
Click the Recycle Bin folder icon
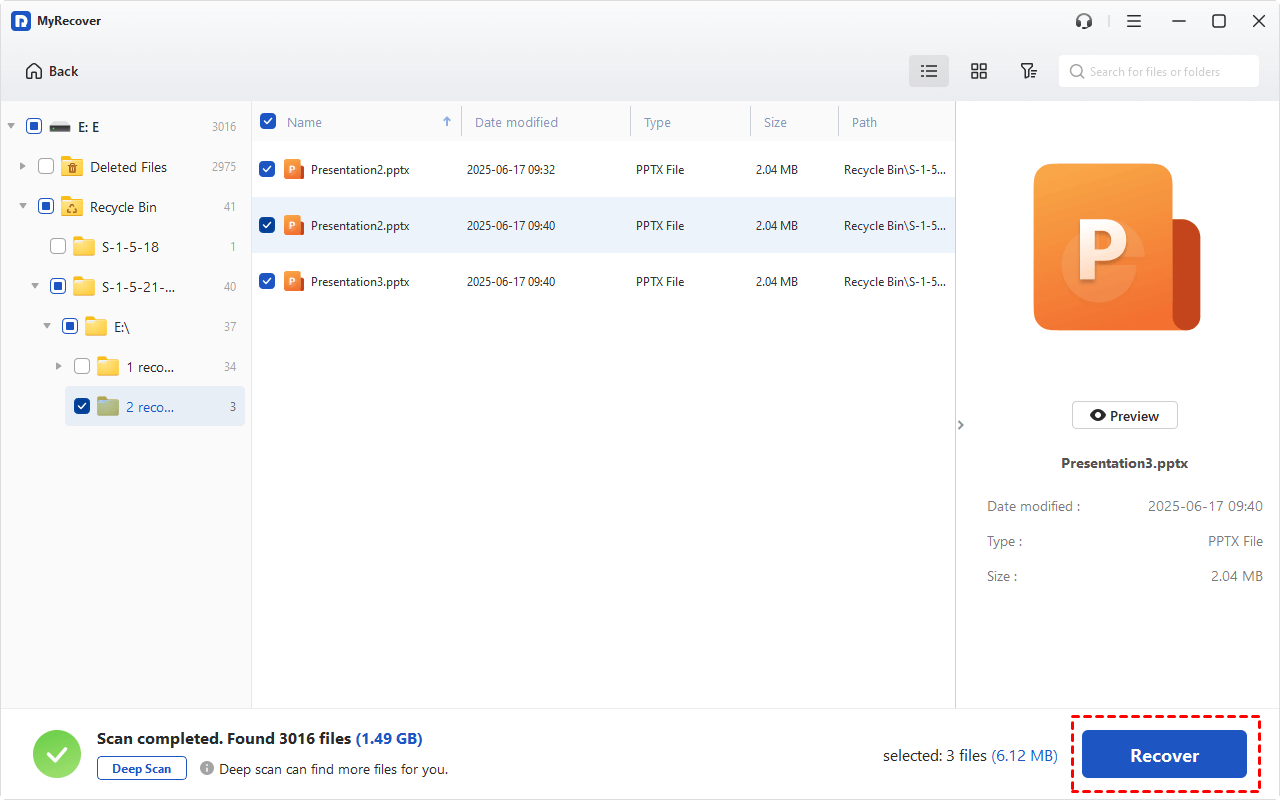[71, 207]
